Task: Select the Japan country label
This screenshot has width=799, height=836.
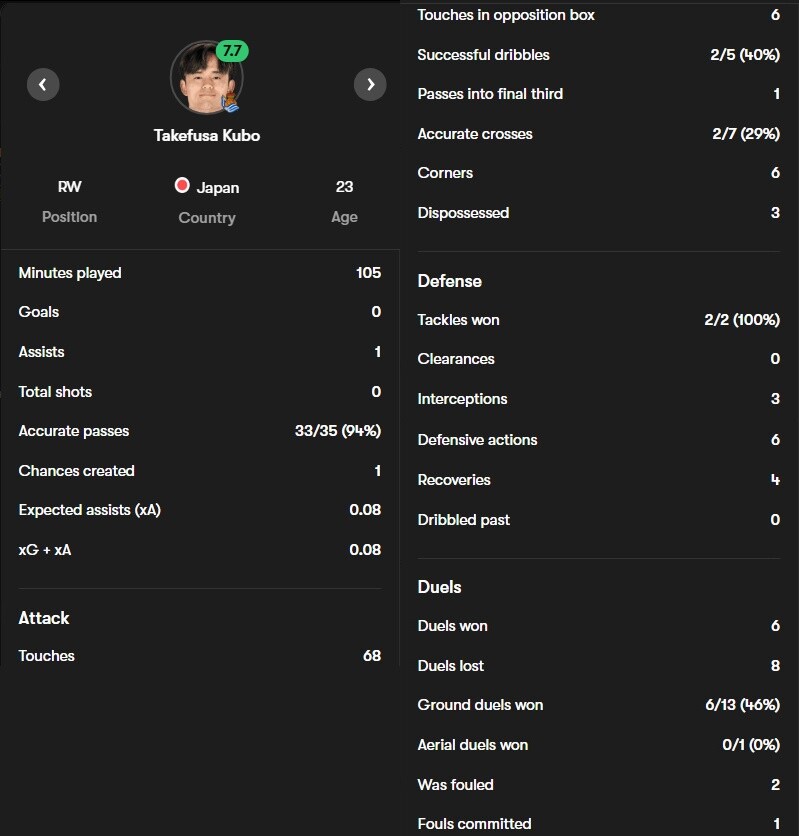Action: coord(217,188)
